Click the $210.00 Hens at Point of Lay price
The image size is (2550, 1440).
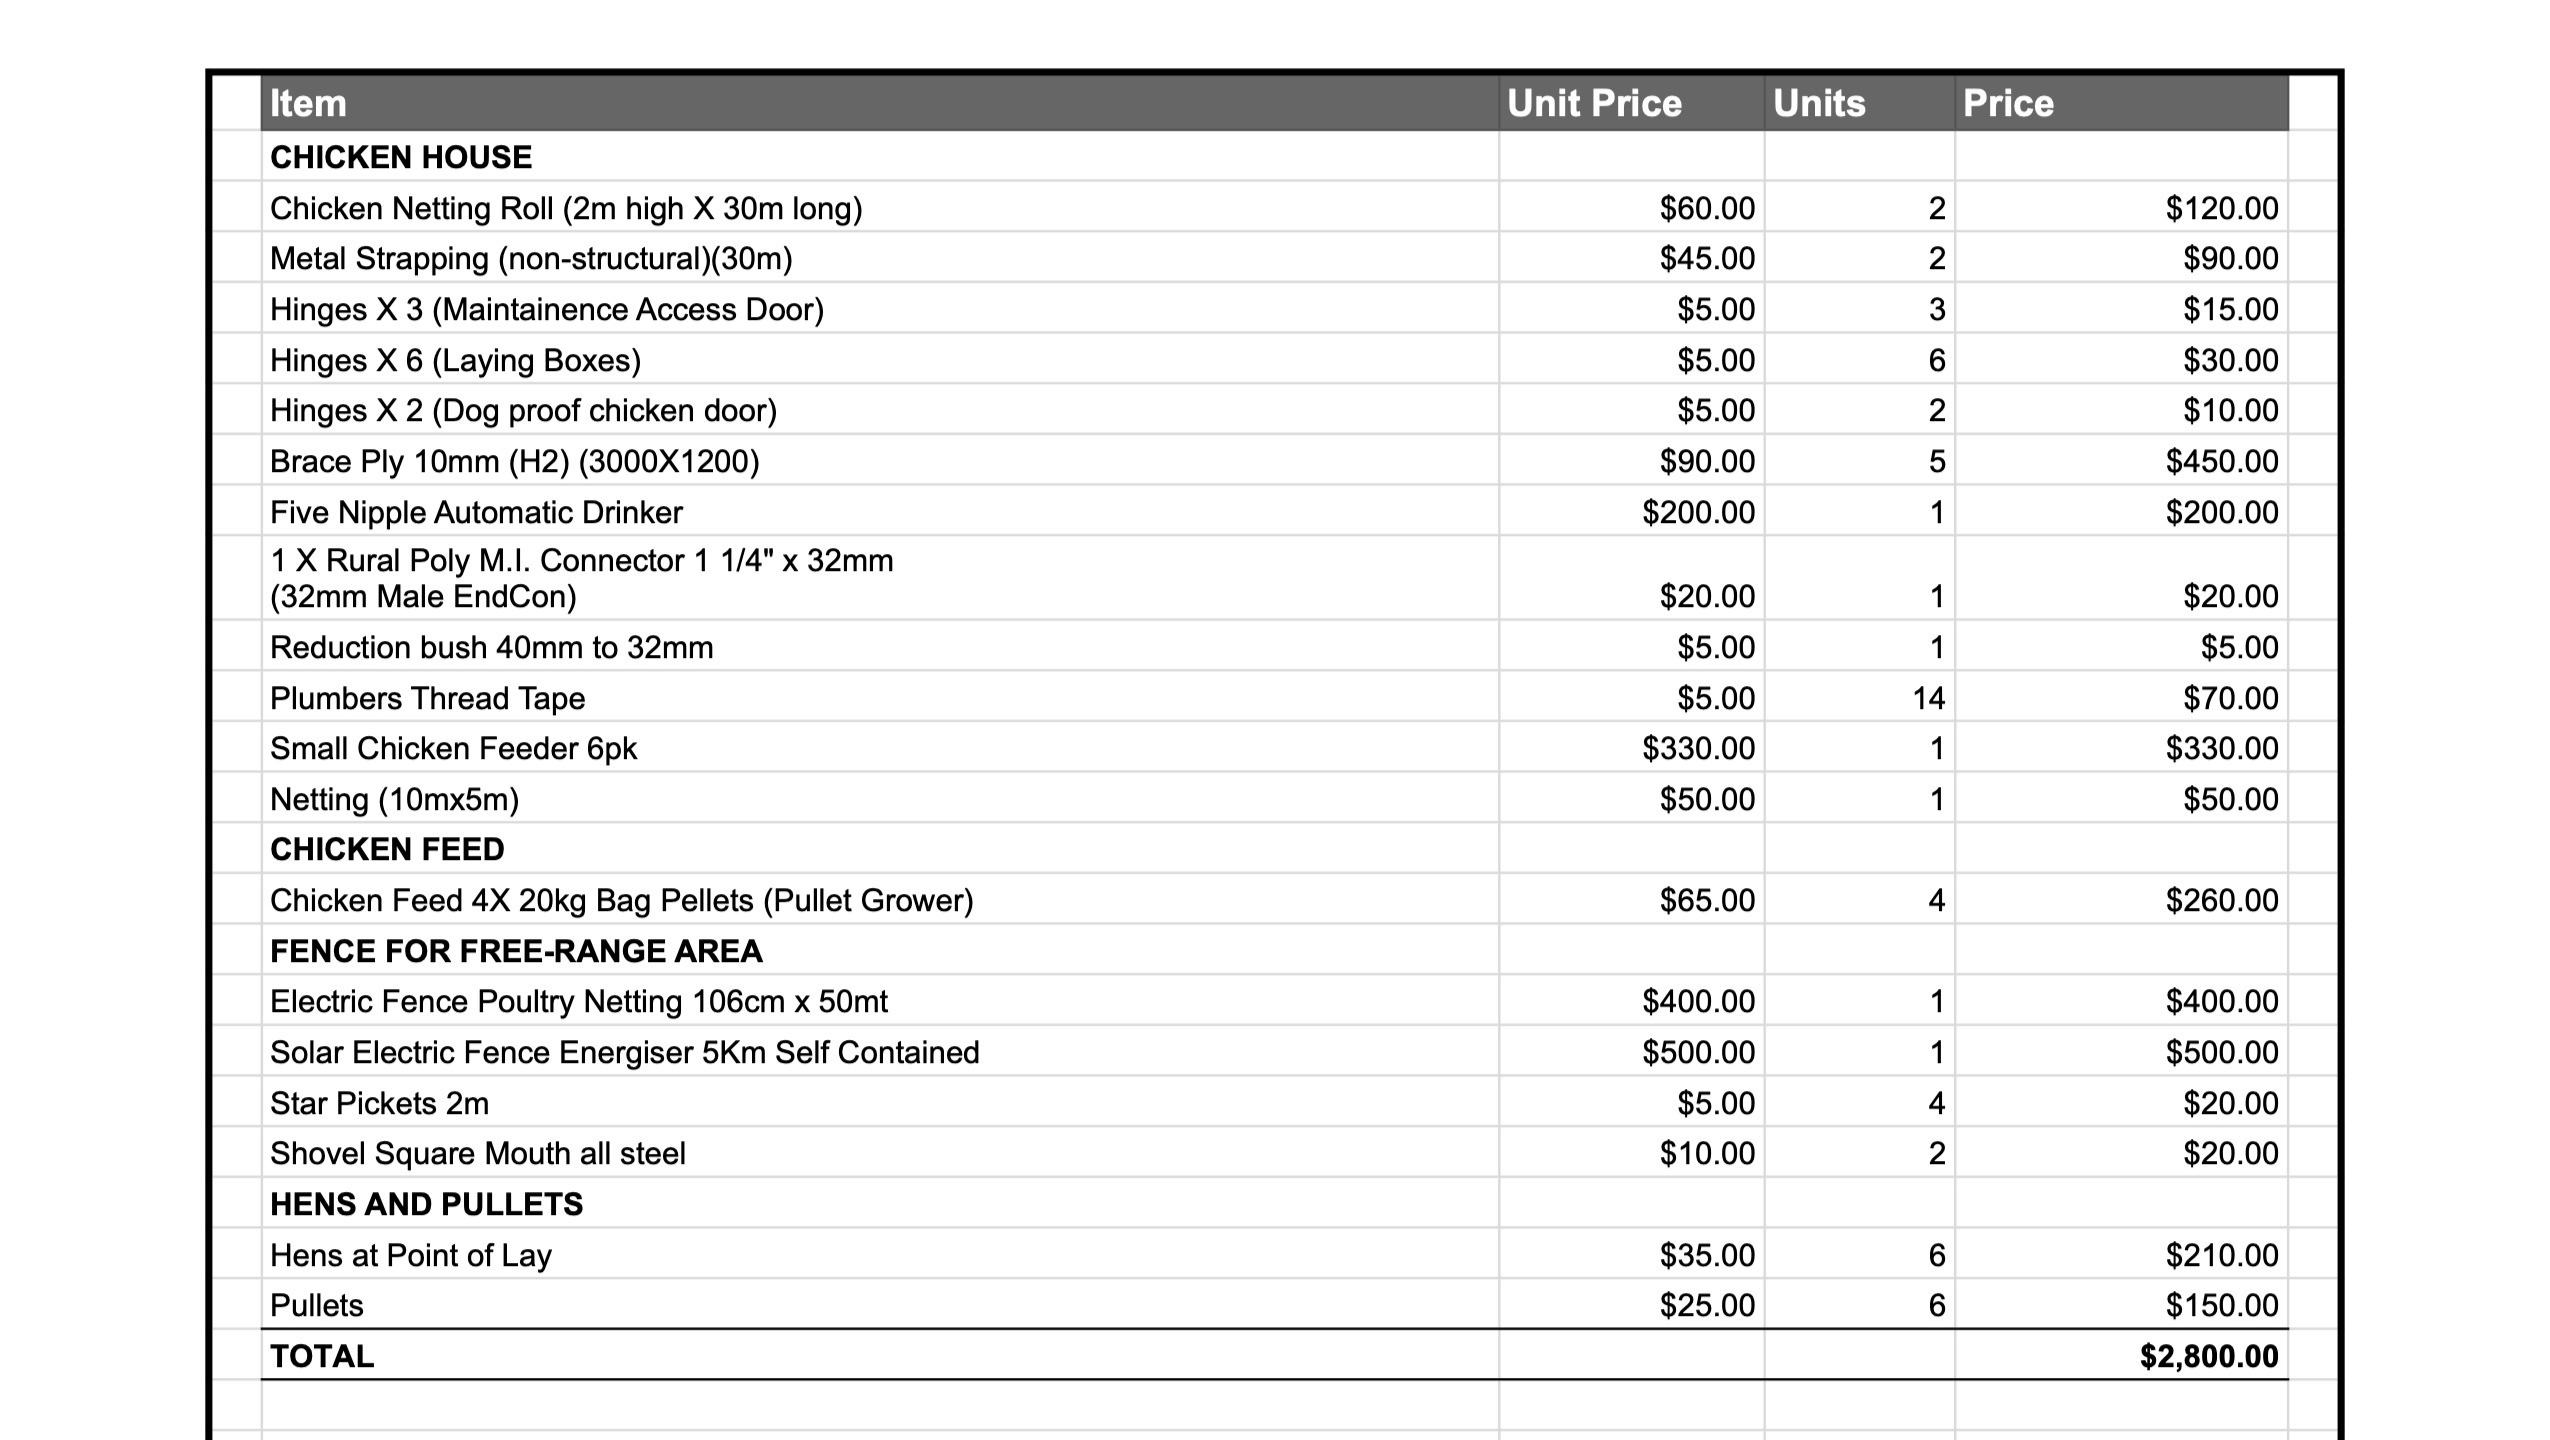coord(2221,1255)
